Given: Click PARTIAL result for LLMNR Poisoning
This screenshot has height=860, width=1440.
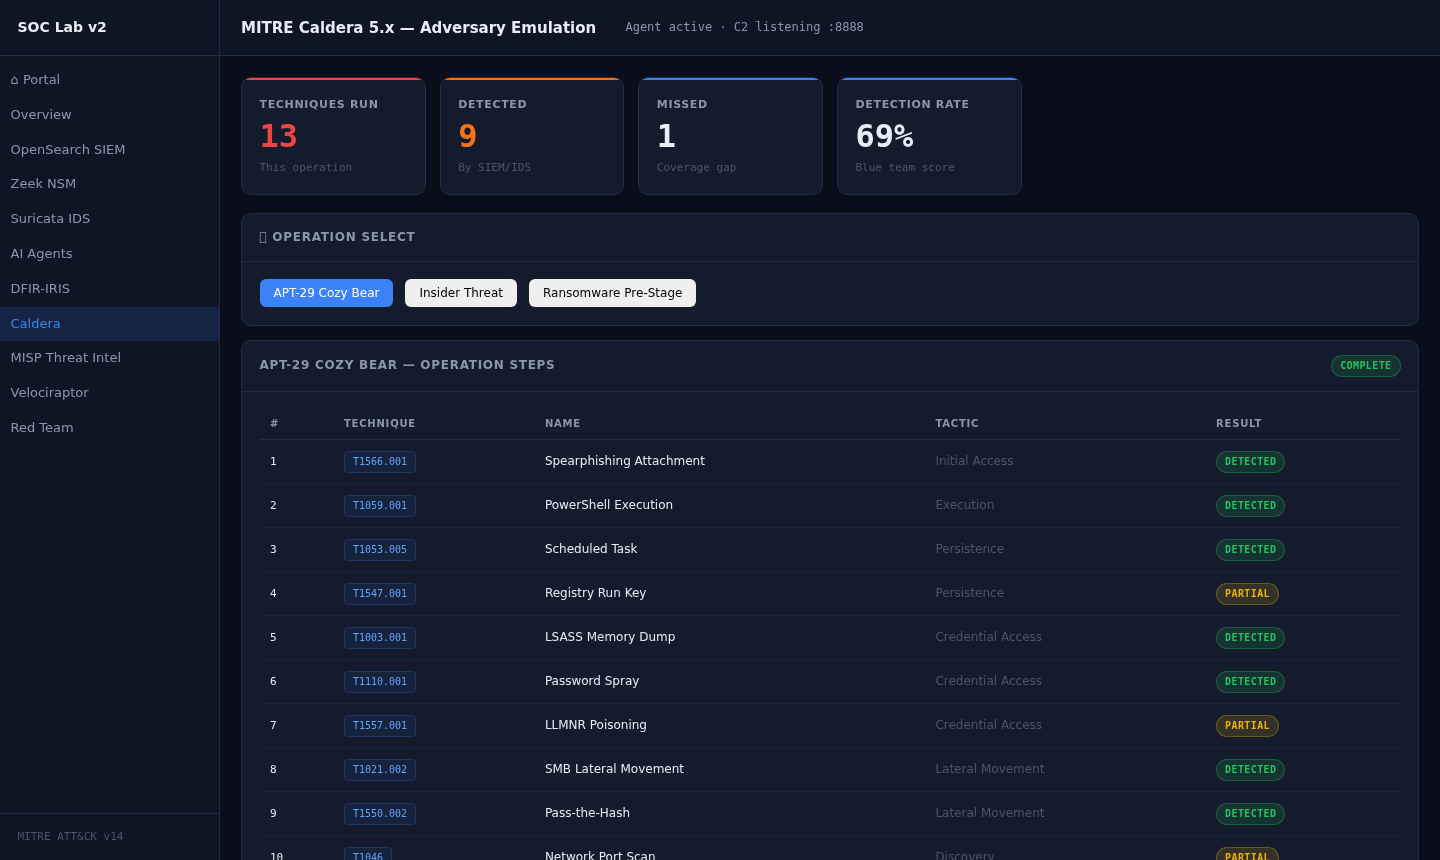Looking at the screenshot, I should click(x=1247, y=726).
